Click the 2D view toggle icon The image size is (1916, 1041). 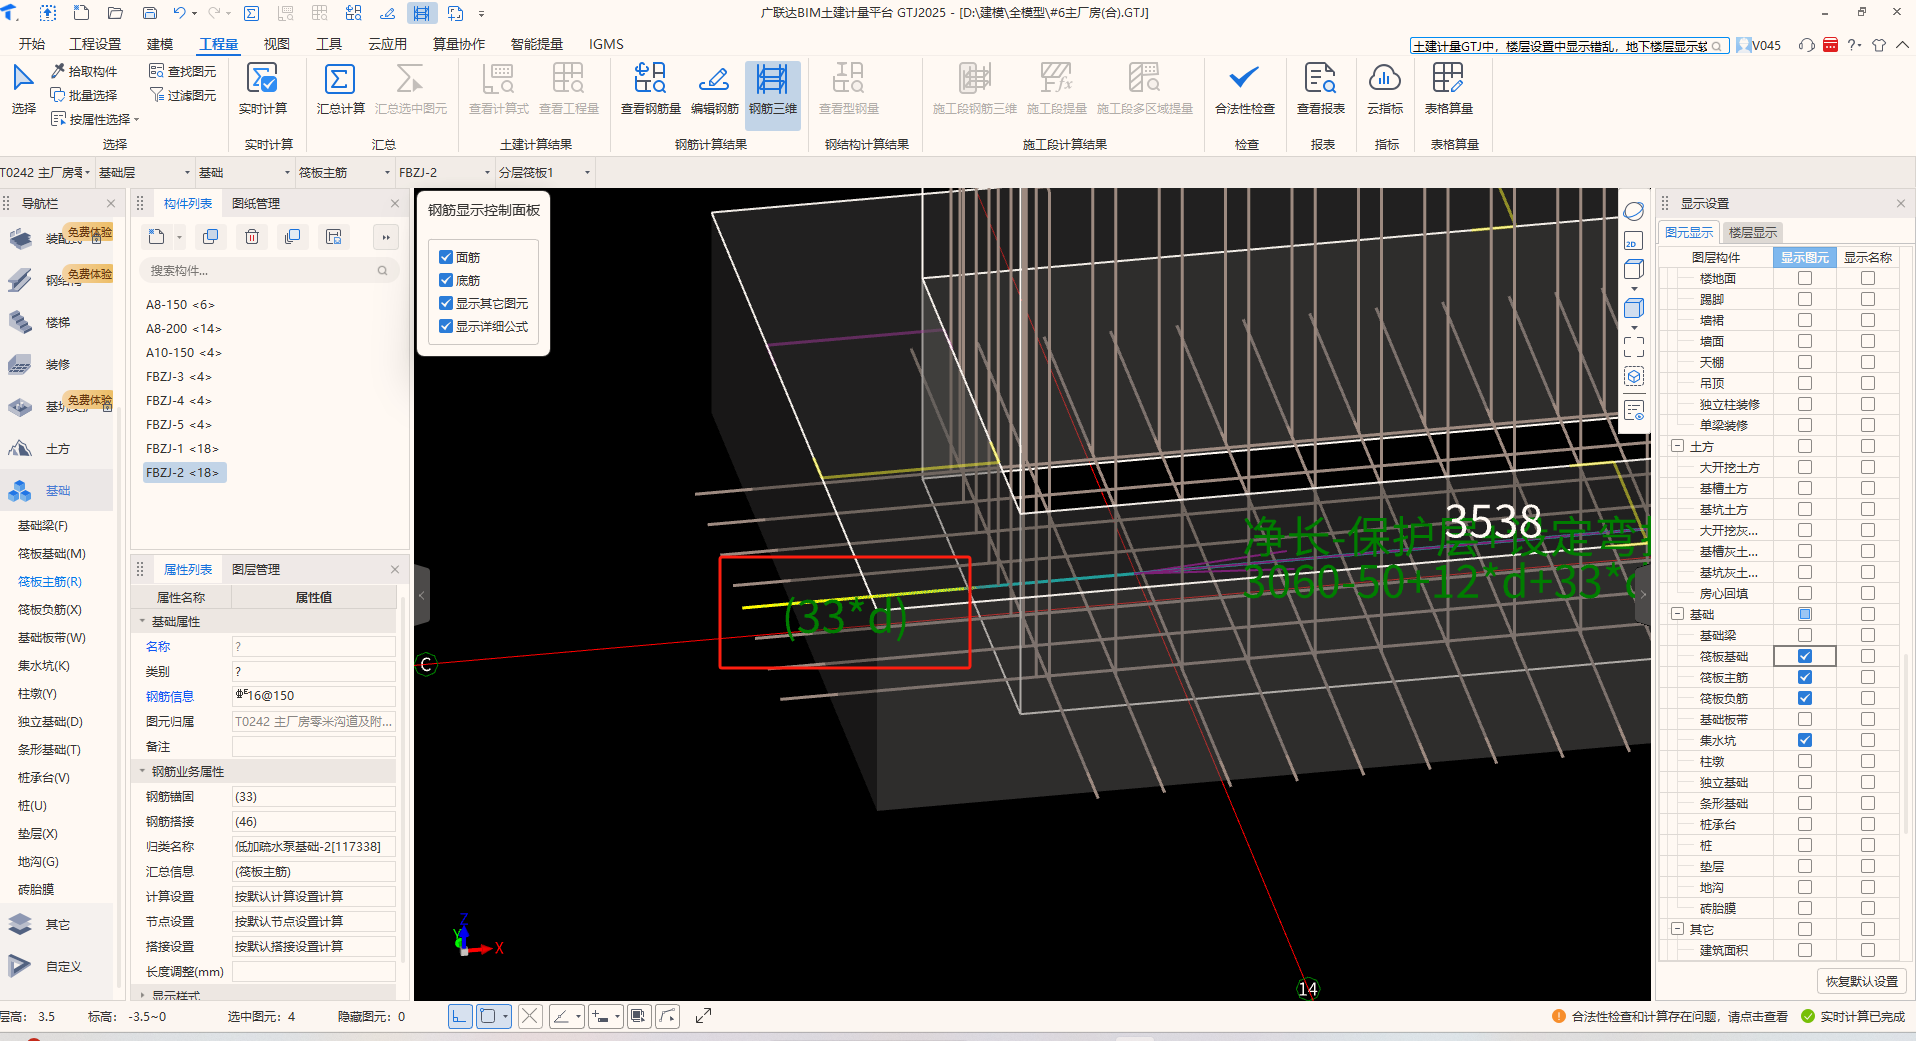(x=1634, y=241)
